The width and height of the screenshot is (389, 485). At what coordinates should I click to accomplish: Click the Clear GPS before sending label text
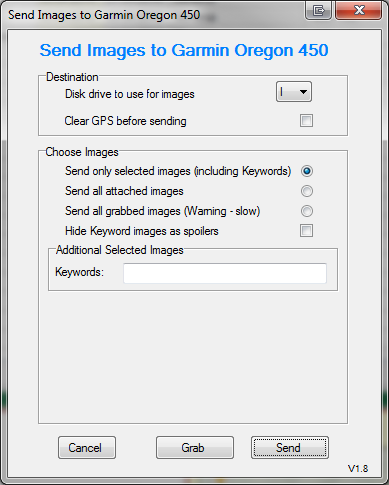pos(125,121)
